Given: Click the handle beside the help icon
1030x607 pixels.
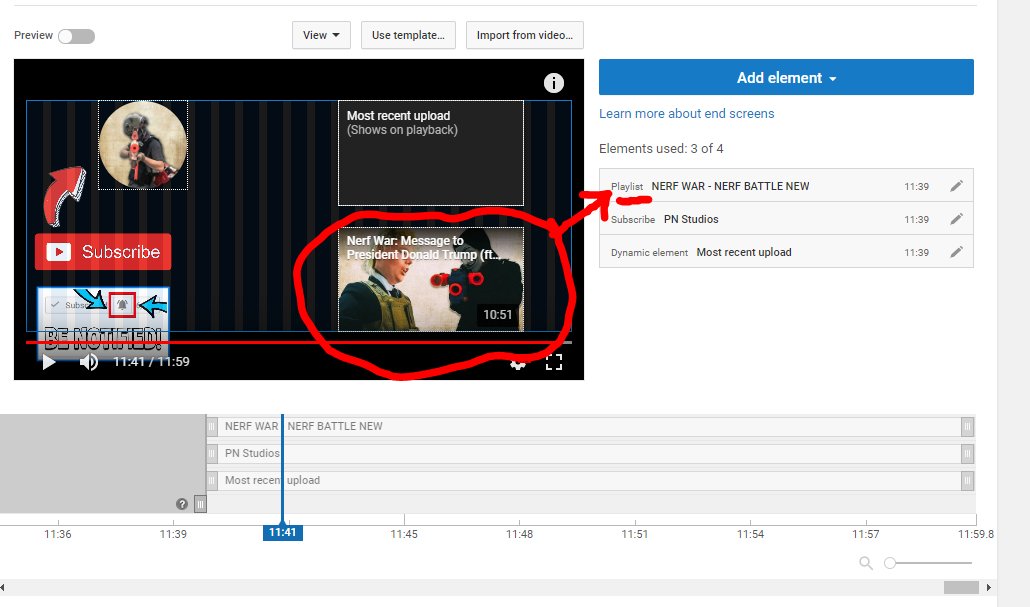Looking at the screenshot, I should click(x=200, y=504).
